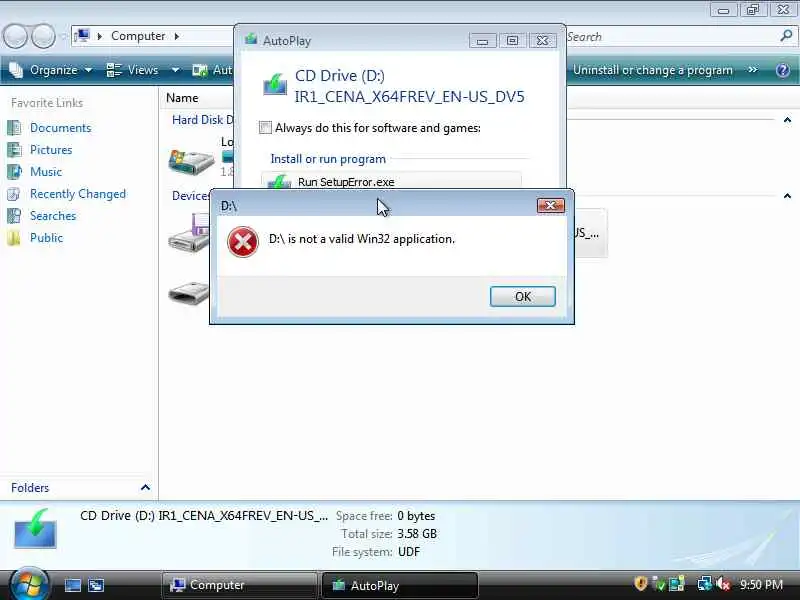Click the network tray icon
The width and height of the screenshot is (800, 600).
click(705, 584)
